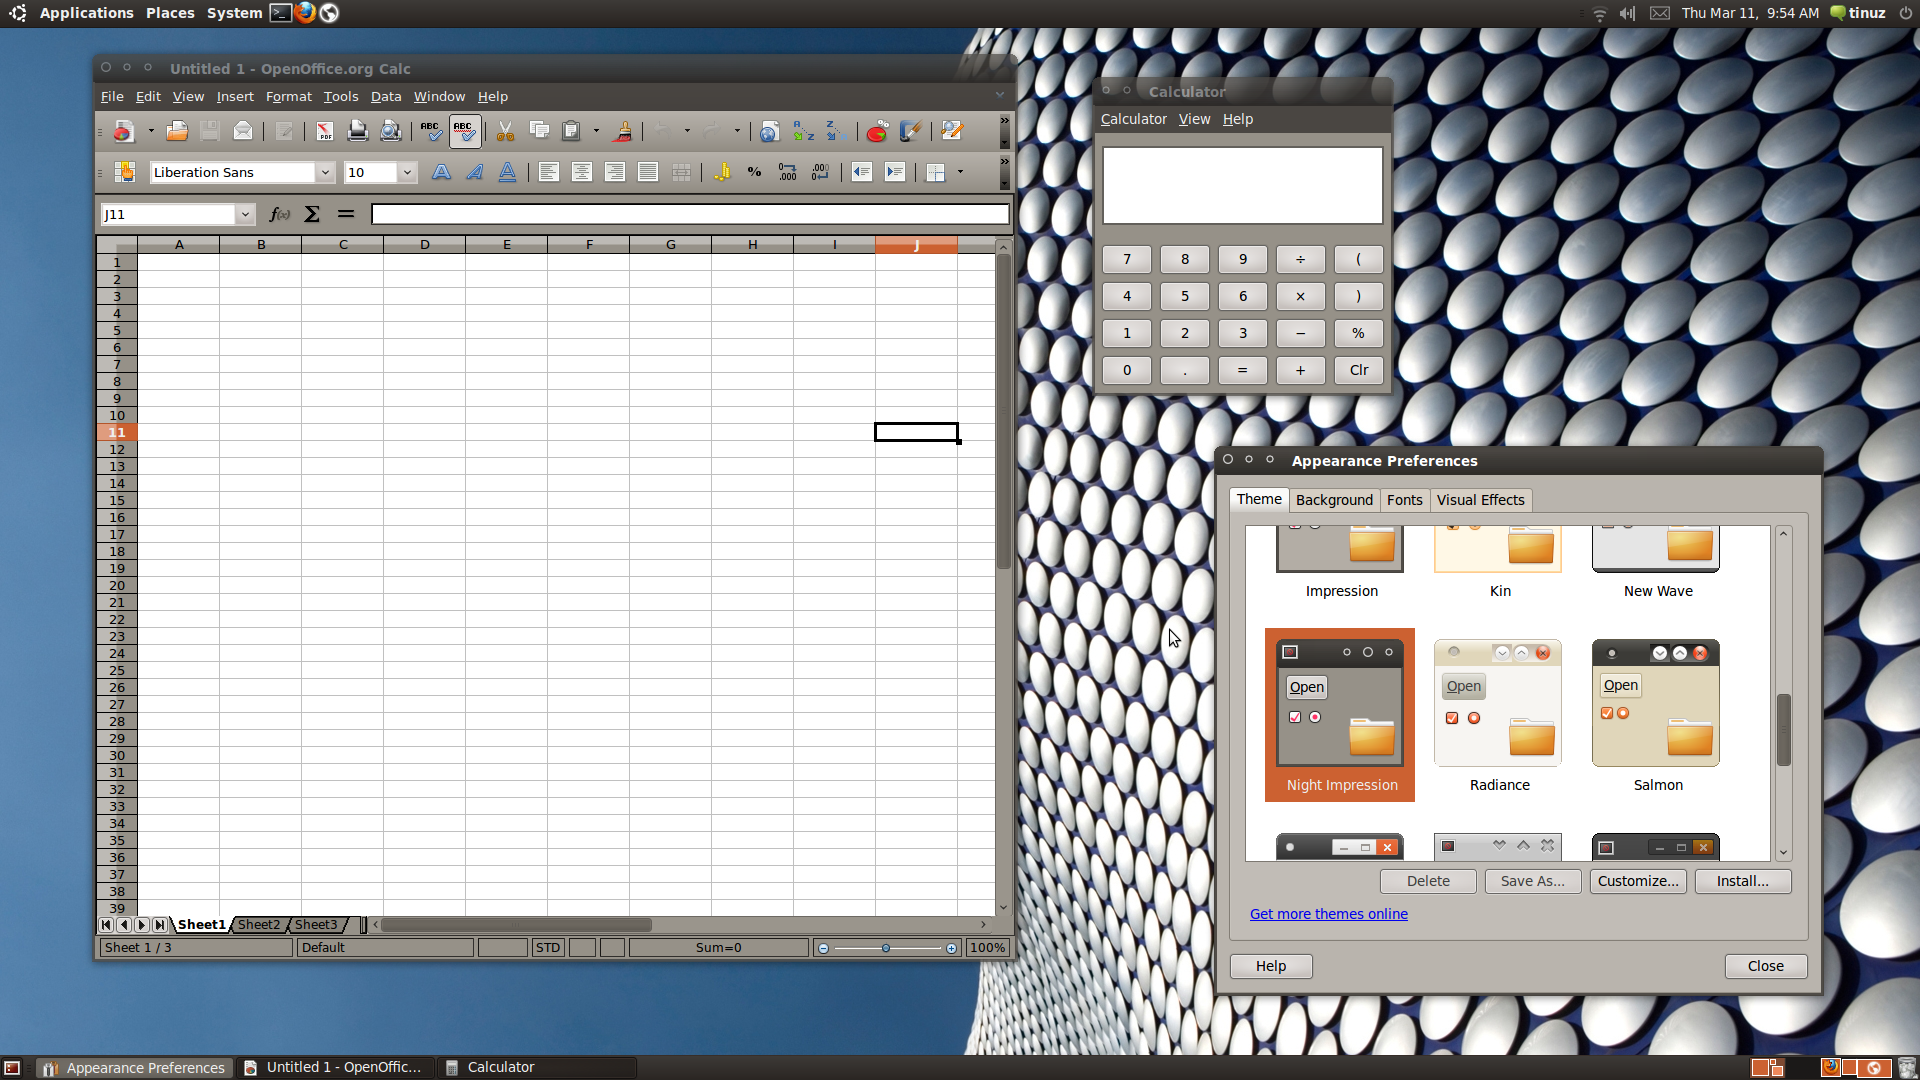Toggle Bold formatting
The image size is (1920, 1080).
point(441,172)
